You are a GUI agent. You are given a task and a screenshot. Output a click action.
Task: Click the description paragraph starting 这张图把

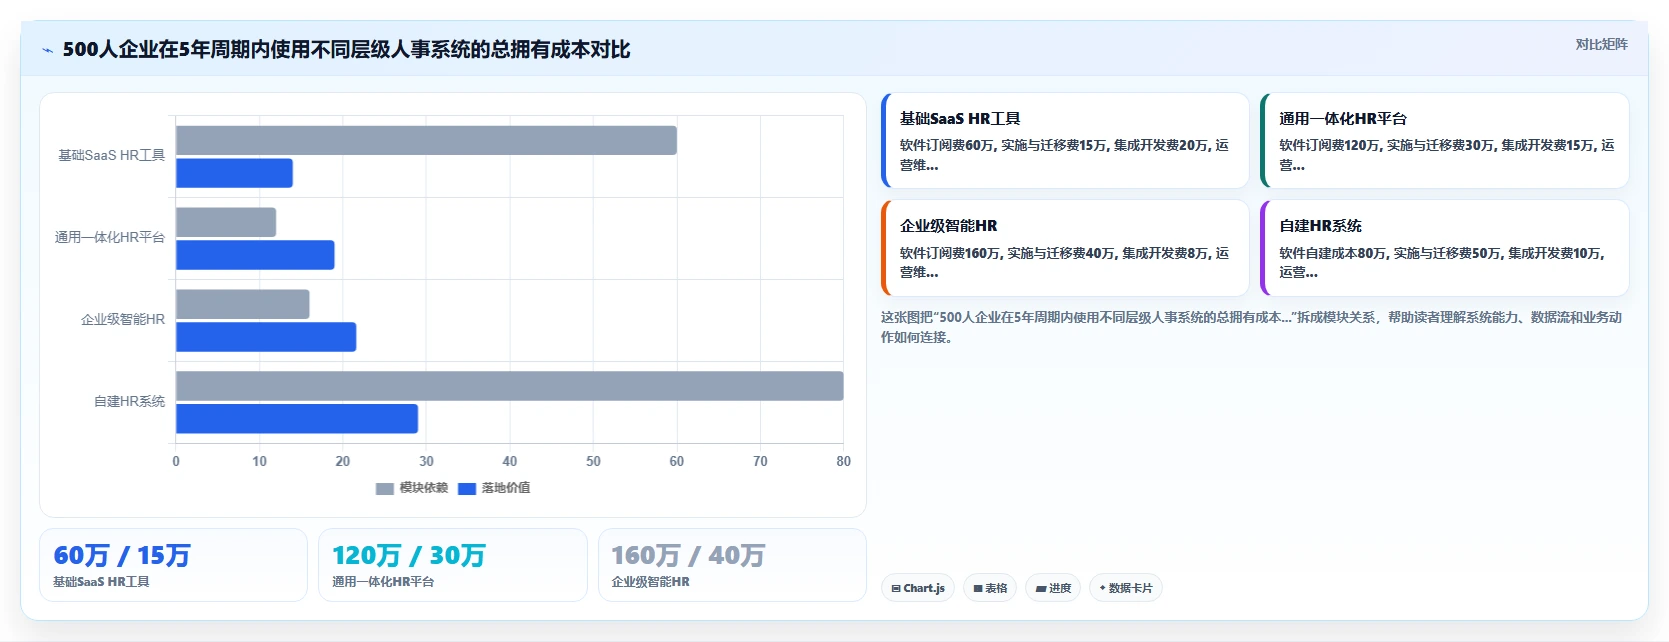click(1251, 327)
